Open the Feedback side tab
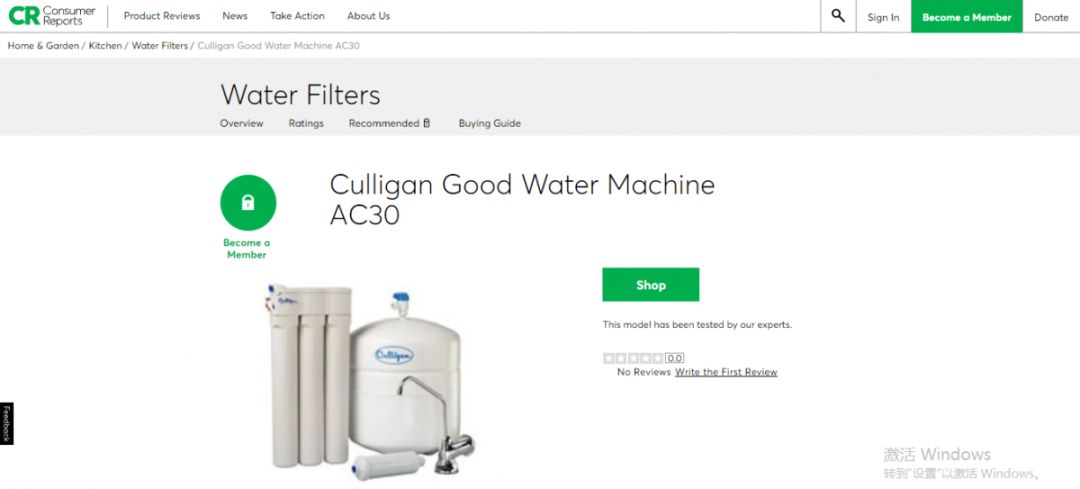Image resolution: width=1080 pixels, height=489 pixels. click(x=6, y=424)
